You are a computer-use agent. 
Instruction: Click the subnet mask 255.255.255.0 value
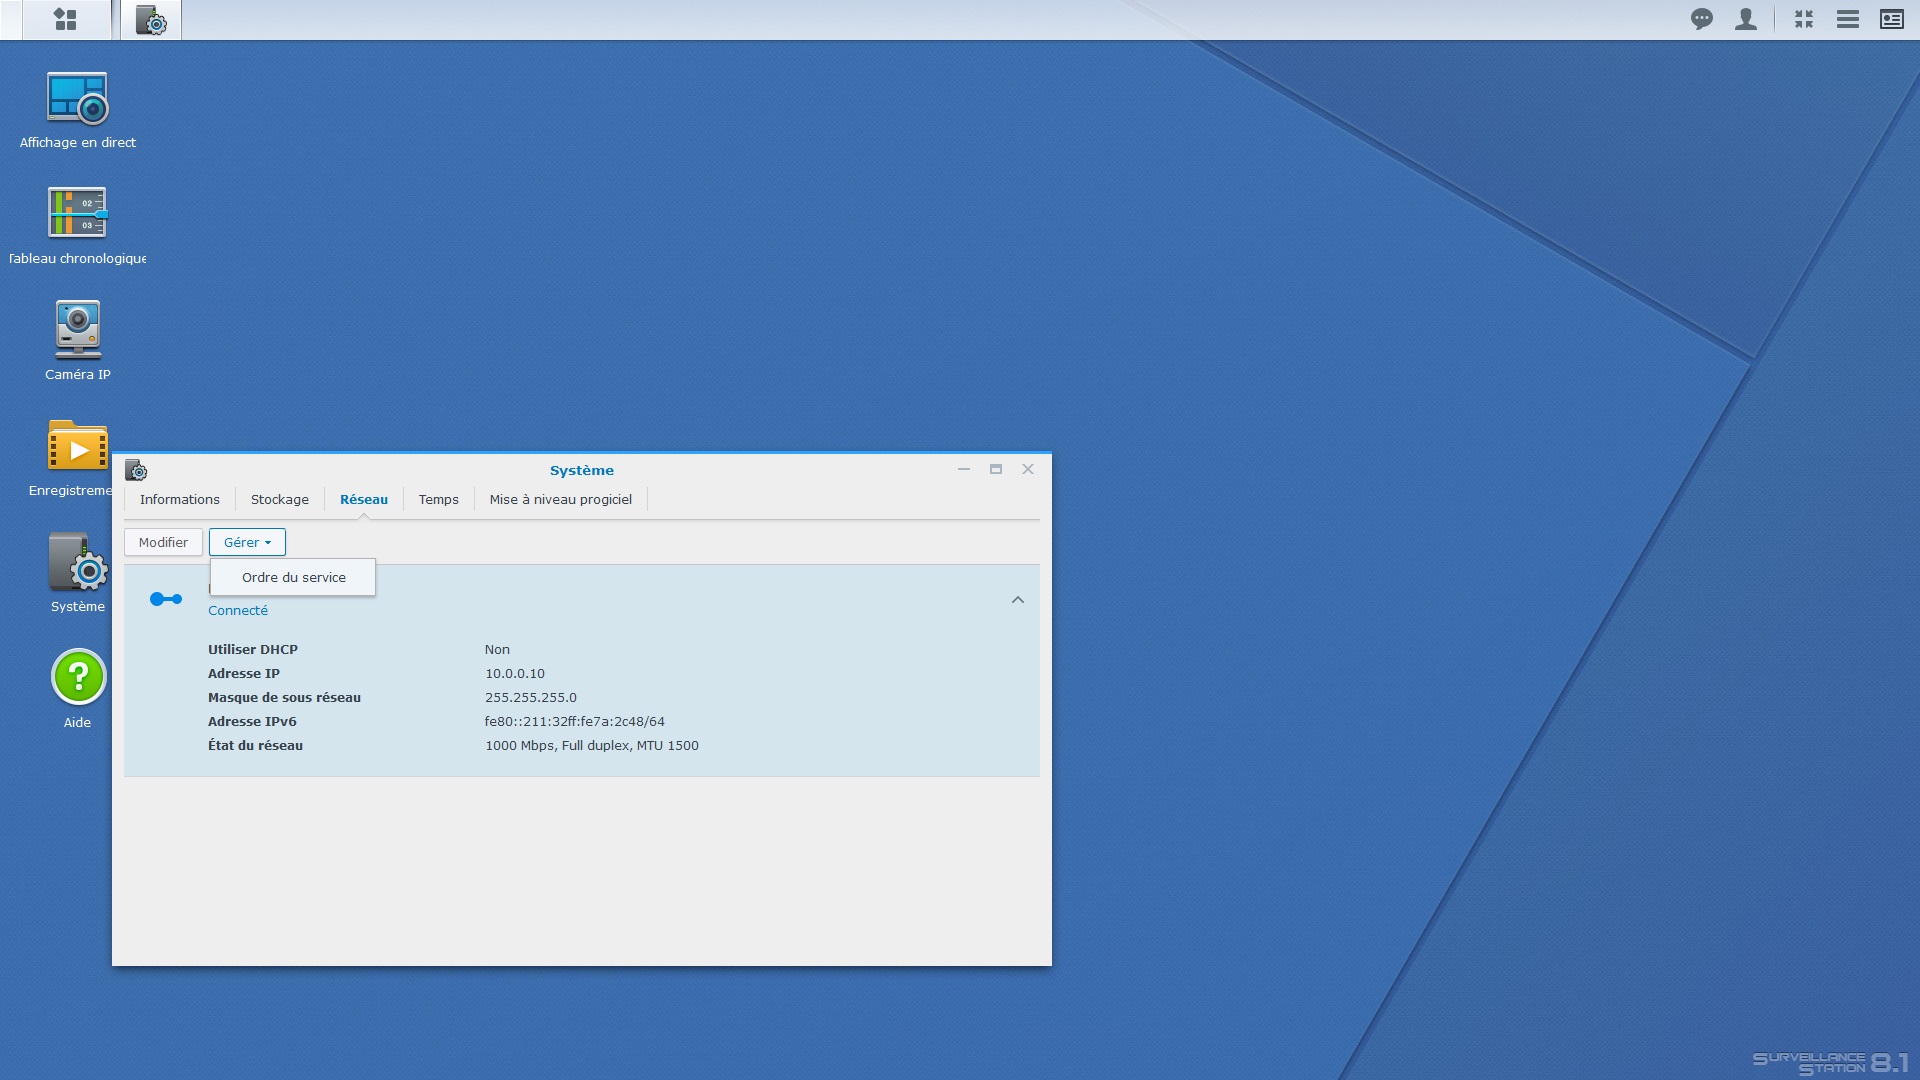coord(531,697)
